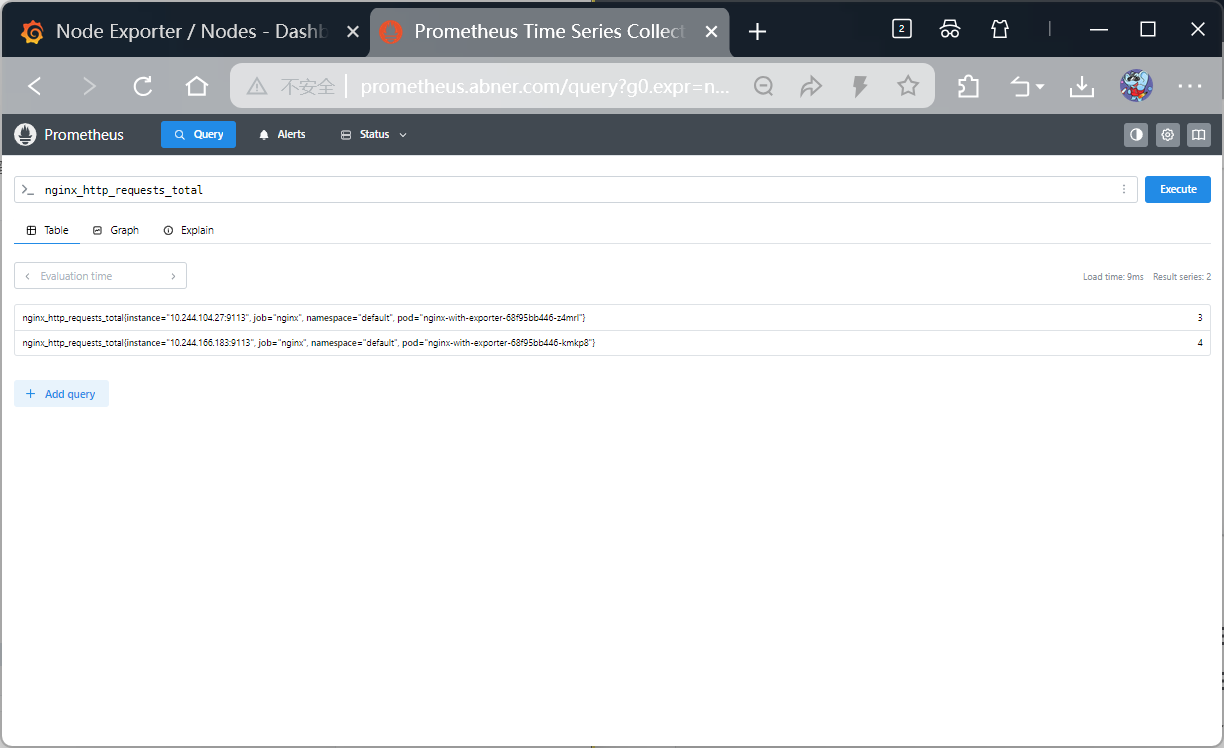Toggle the light/dark theme icon
This screenshot has height=748, width=1224.
(x=1136, y=134)
